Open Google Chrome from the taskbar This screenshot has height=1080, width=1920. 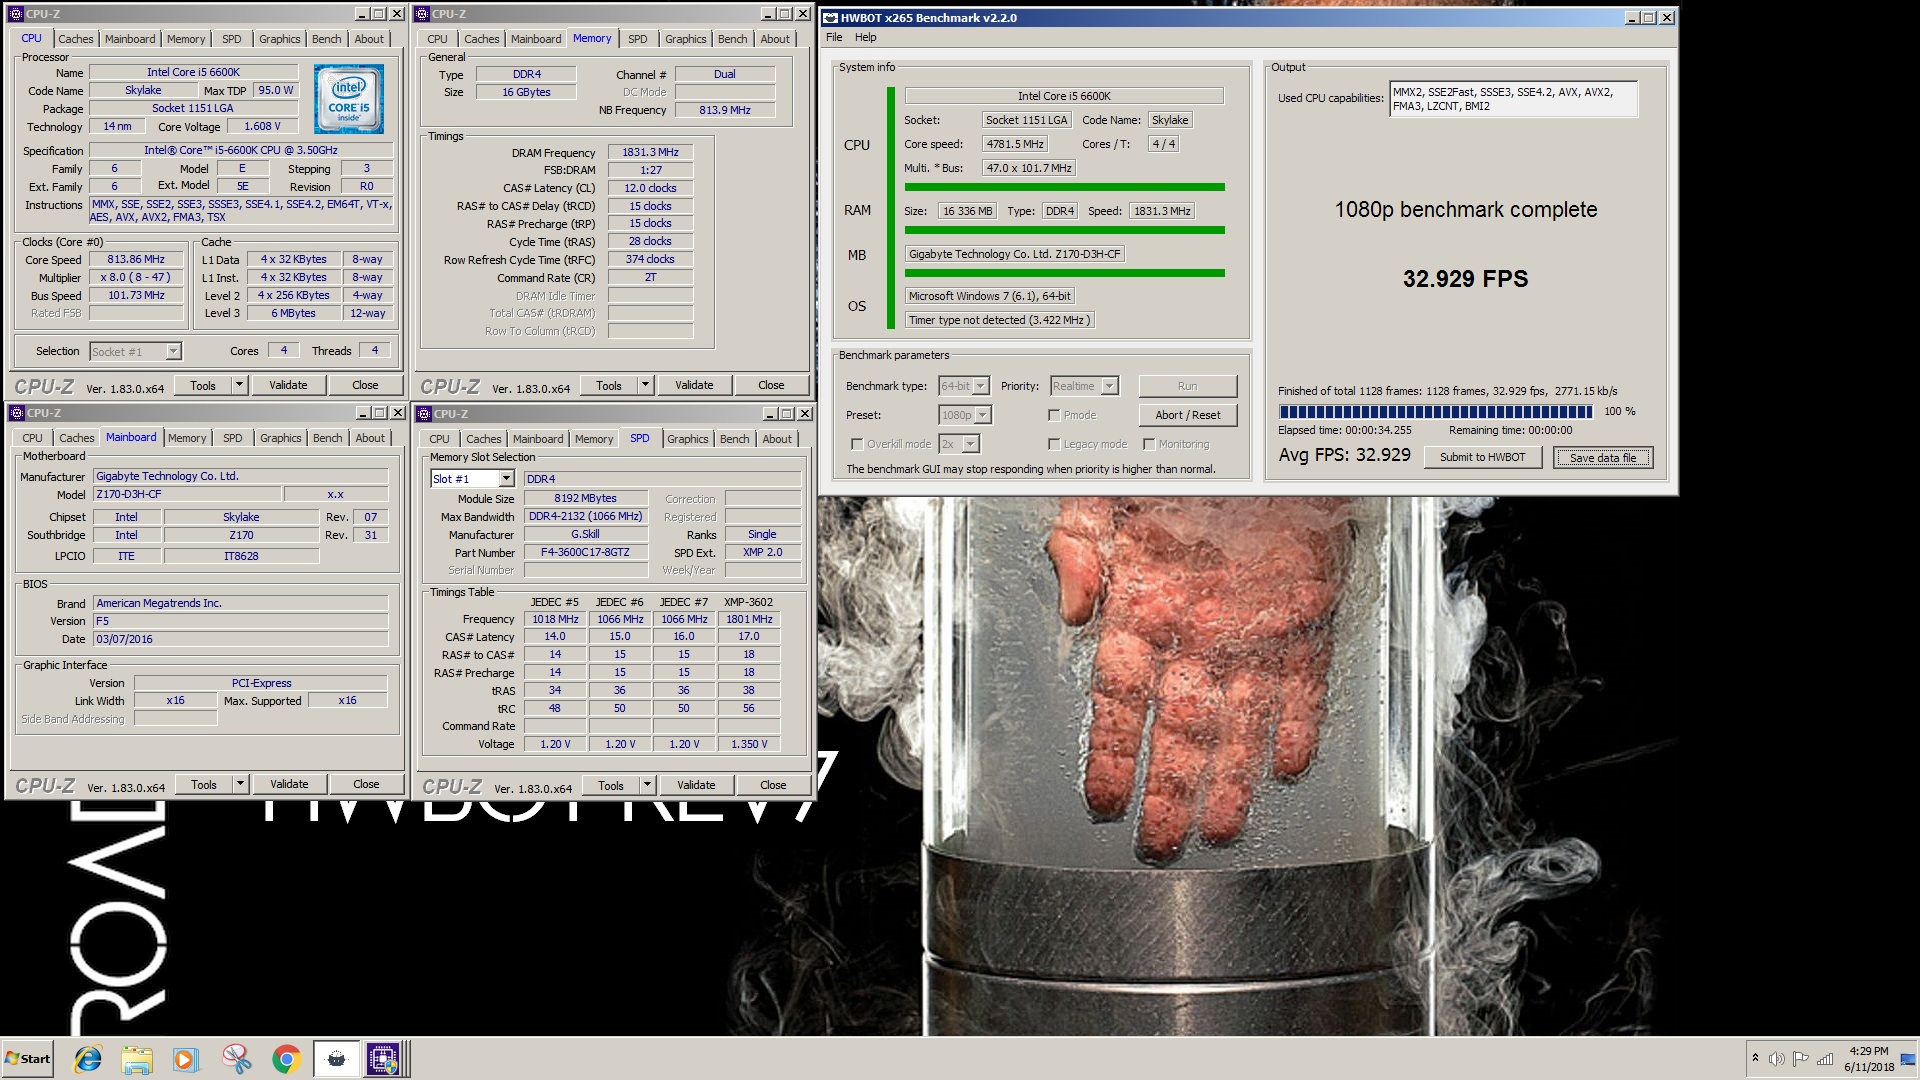tap(286, 1059)
